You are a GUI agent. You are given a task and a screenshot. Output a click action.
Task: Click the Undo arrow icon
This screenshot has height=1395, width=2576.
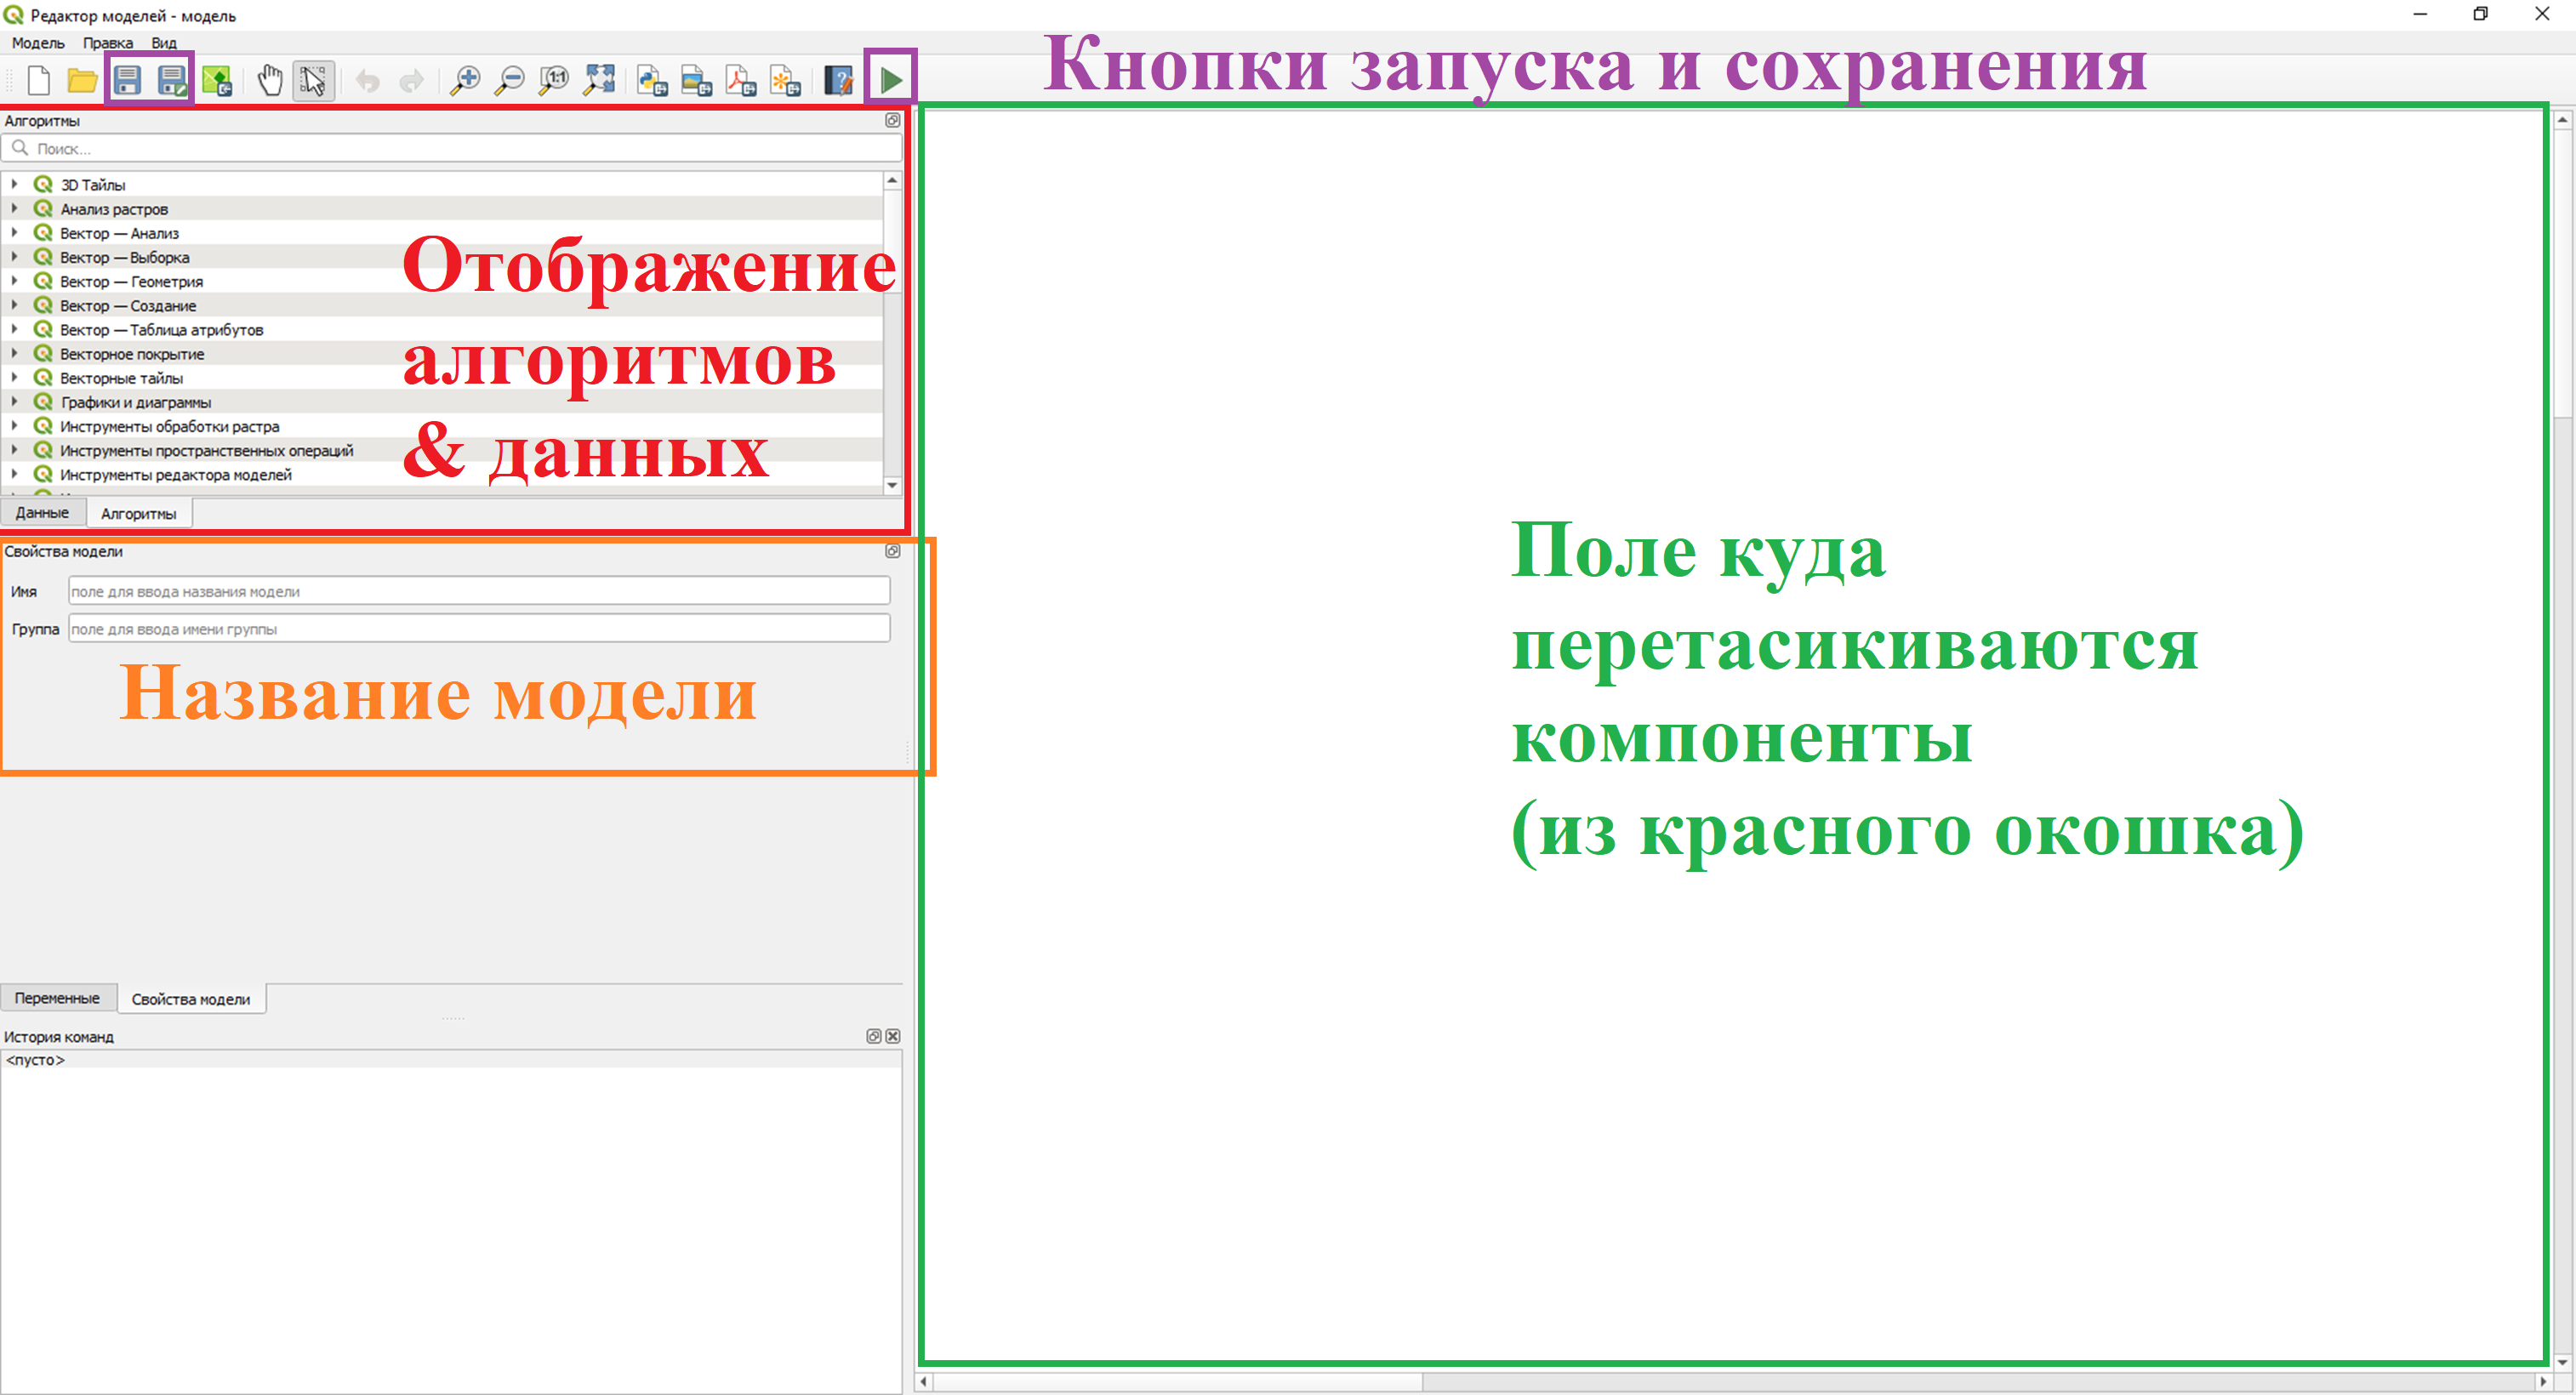[x=367, y=80]
